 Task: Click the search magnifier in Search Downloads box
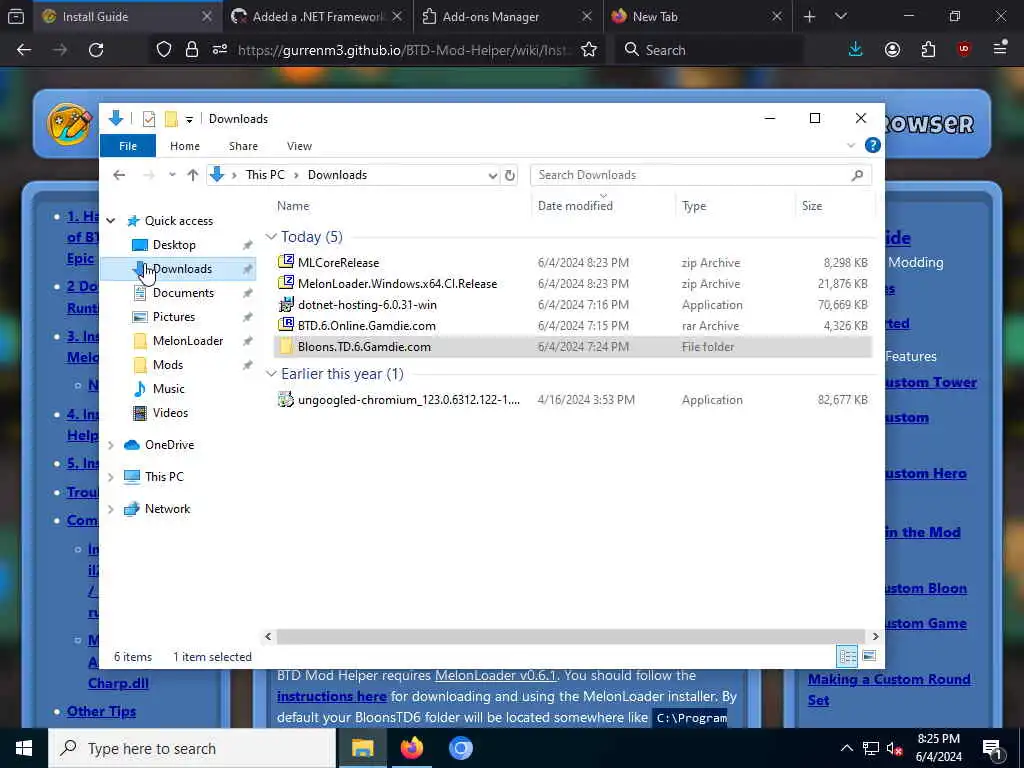pyautogui.click(x=857, y=175)
